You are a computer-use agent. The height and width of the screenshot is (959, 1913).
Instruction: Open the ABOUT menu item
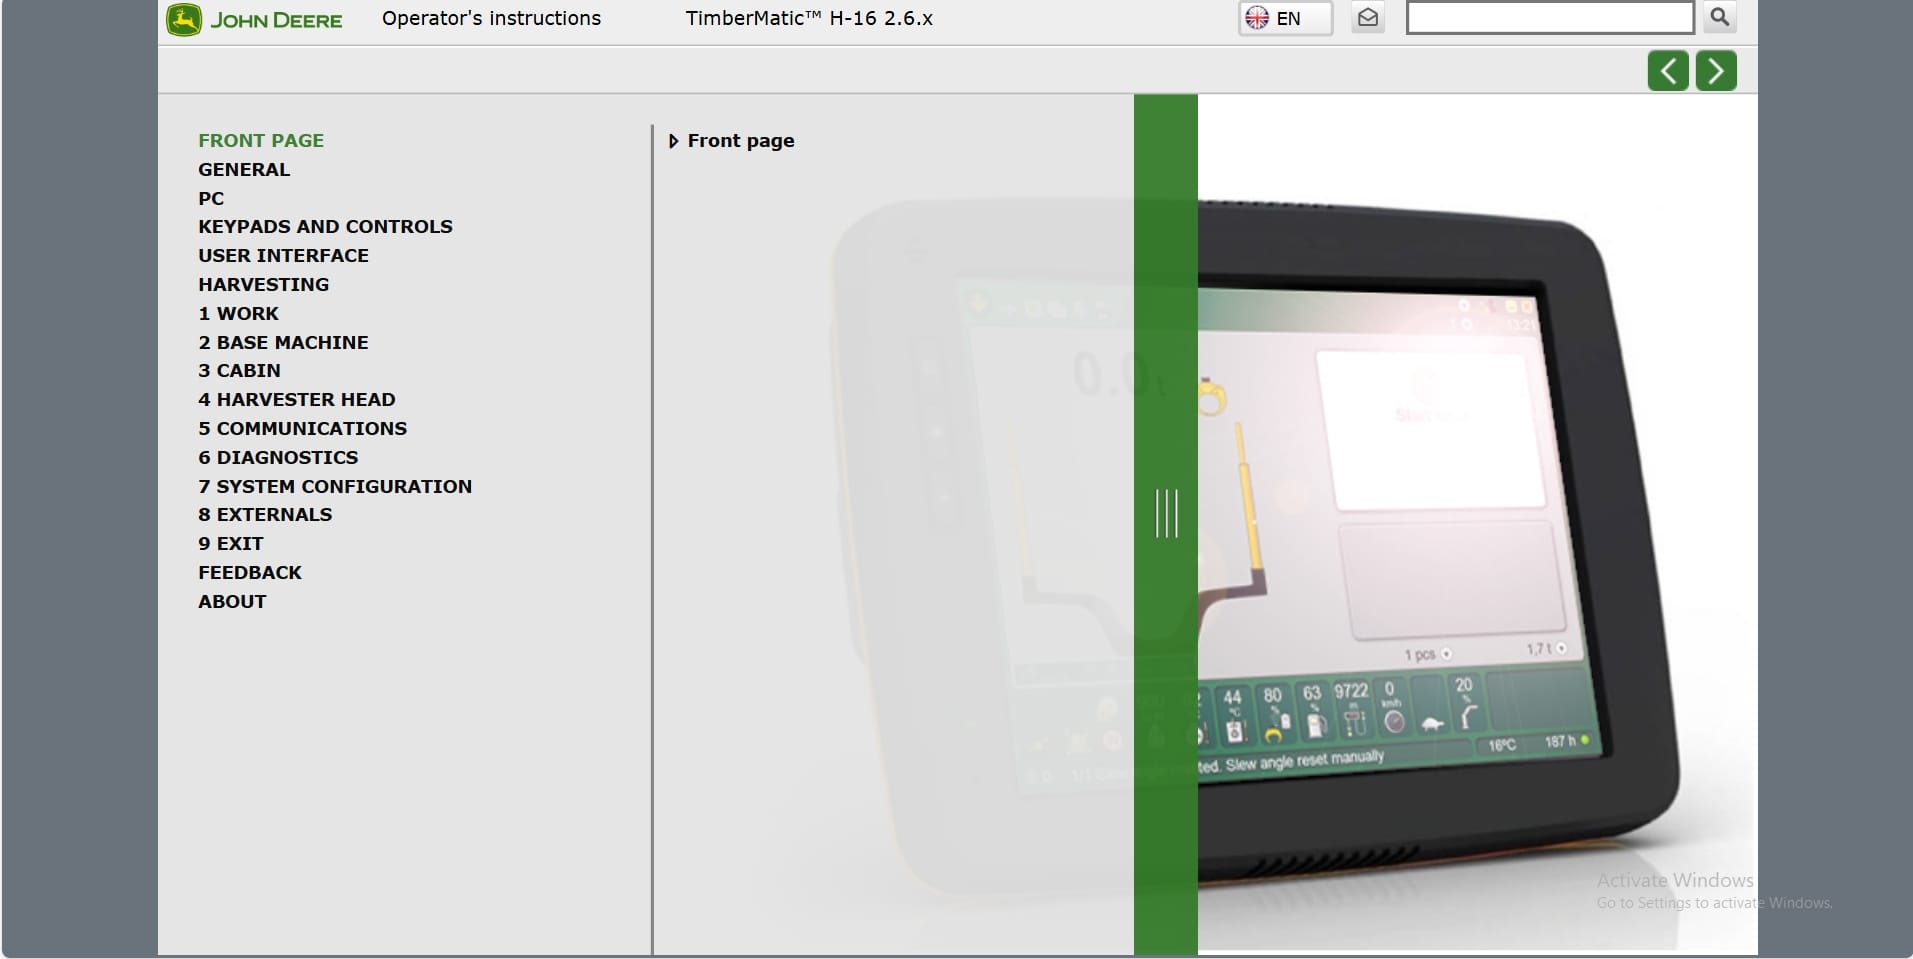(x=232, y=602)
